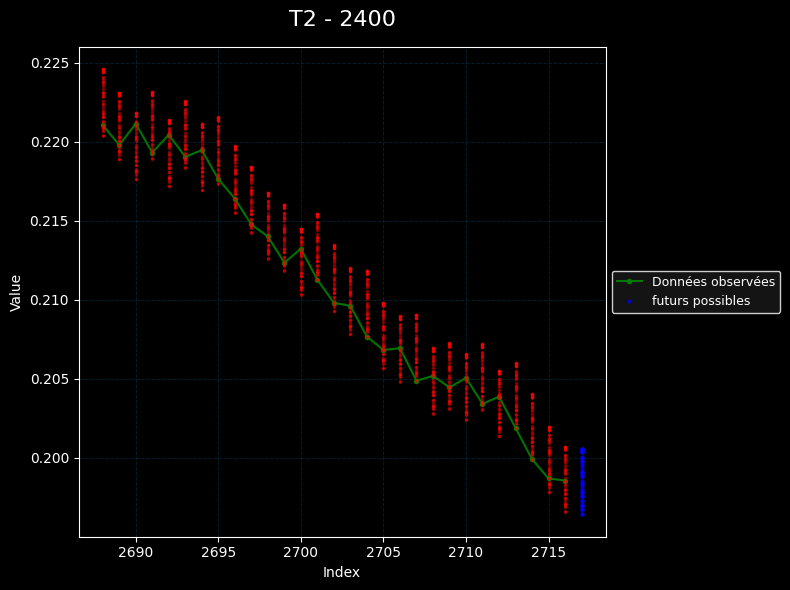Click the y-axis tick label 0.225
Image resolution: width=790 pixels, height=590 pixels.
[x=50, y=63]
